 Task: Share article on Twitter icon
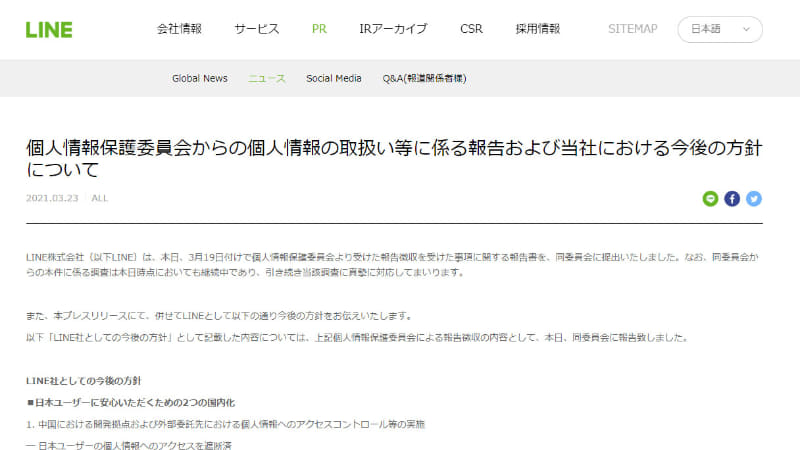click(x=754, y=198)
